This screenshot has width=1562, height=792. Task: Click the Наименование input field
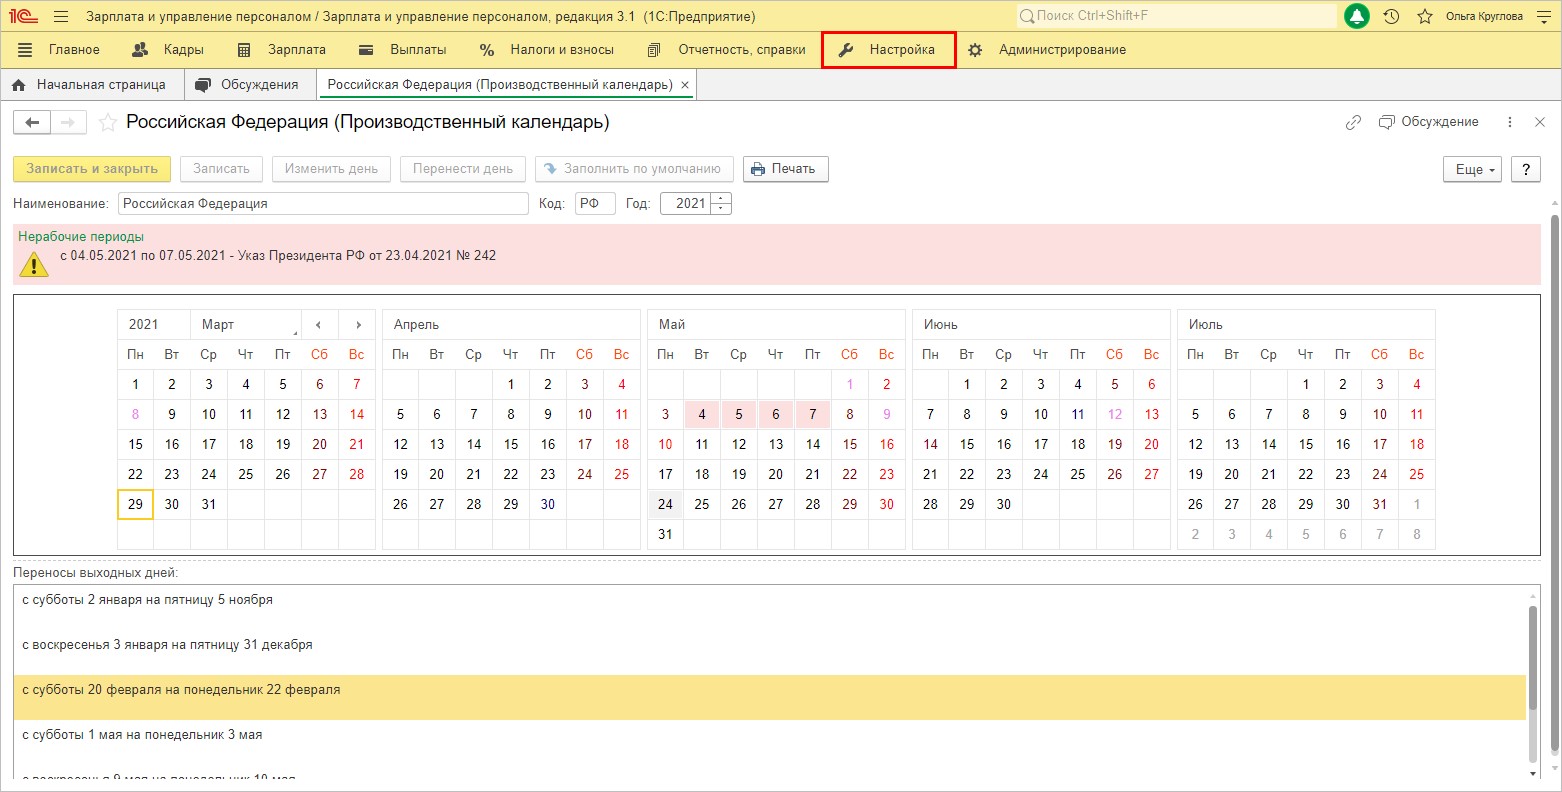pos(323,203)
